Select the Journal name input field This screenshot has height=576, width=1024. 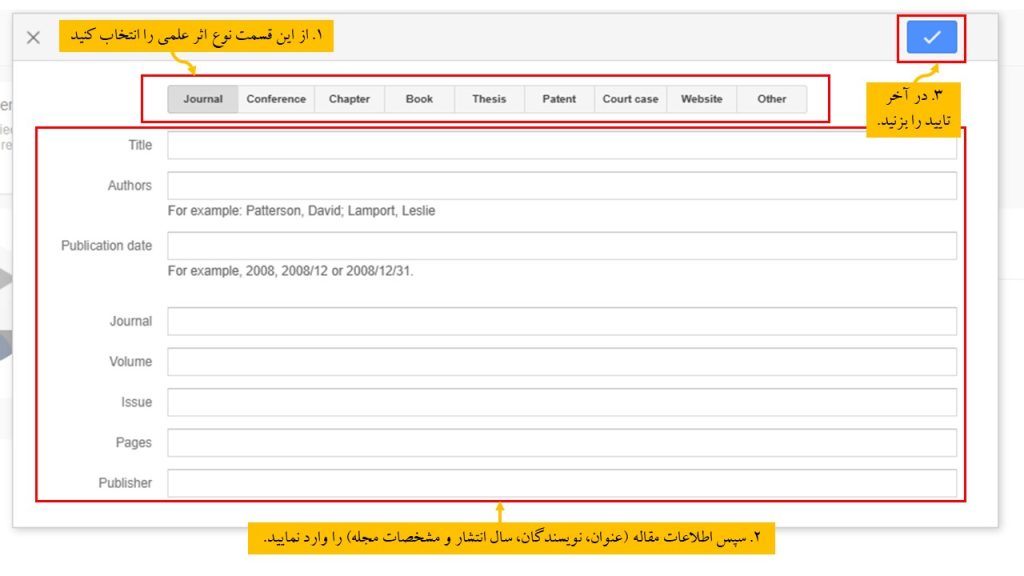pyautogui.click(x=560, y=321)
